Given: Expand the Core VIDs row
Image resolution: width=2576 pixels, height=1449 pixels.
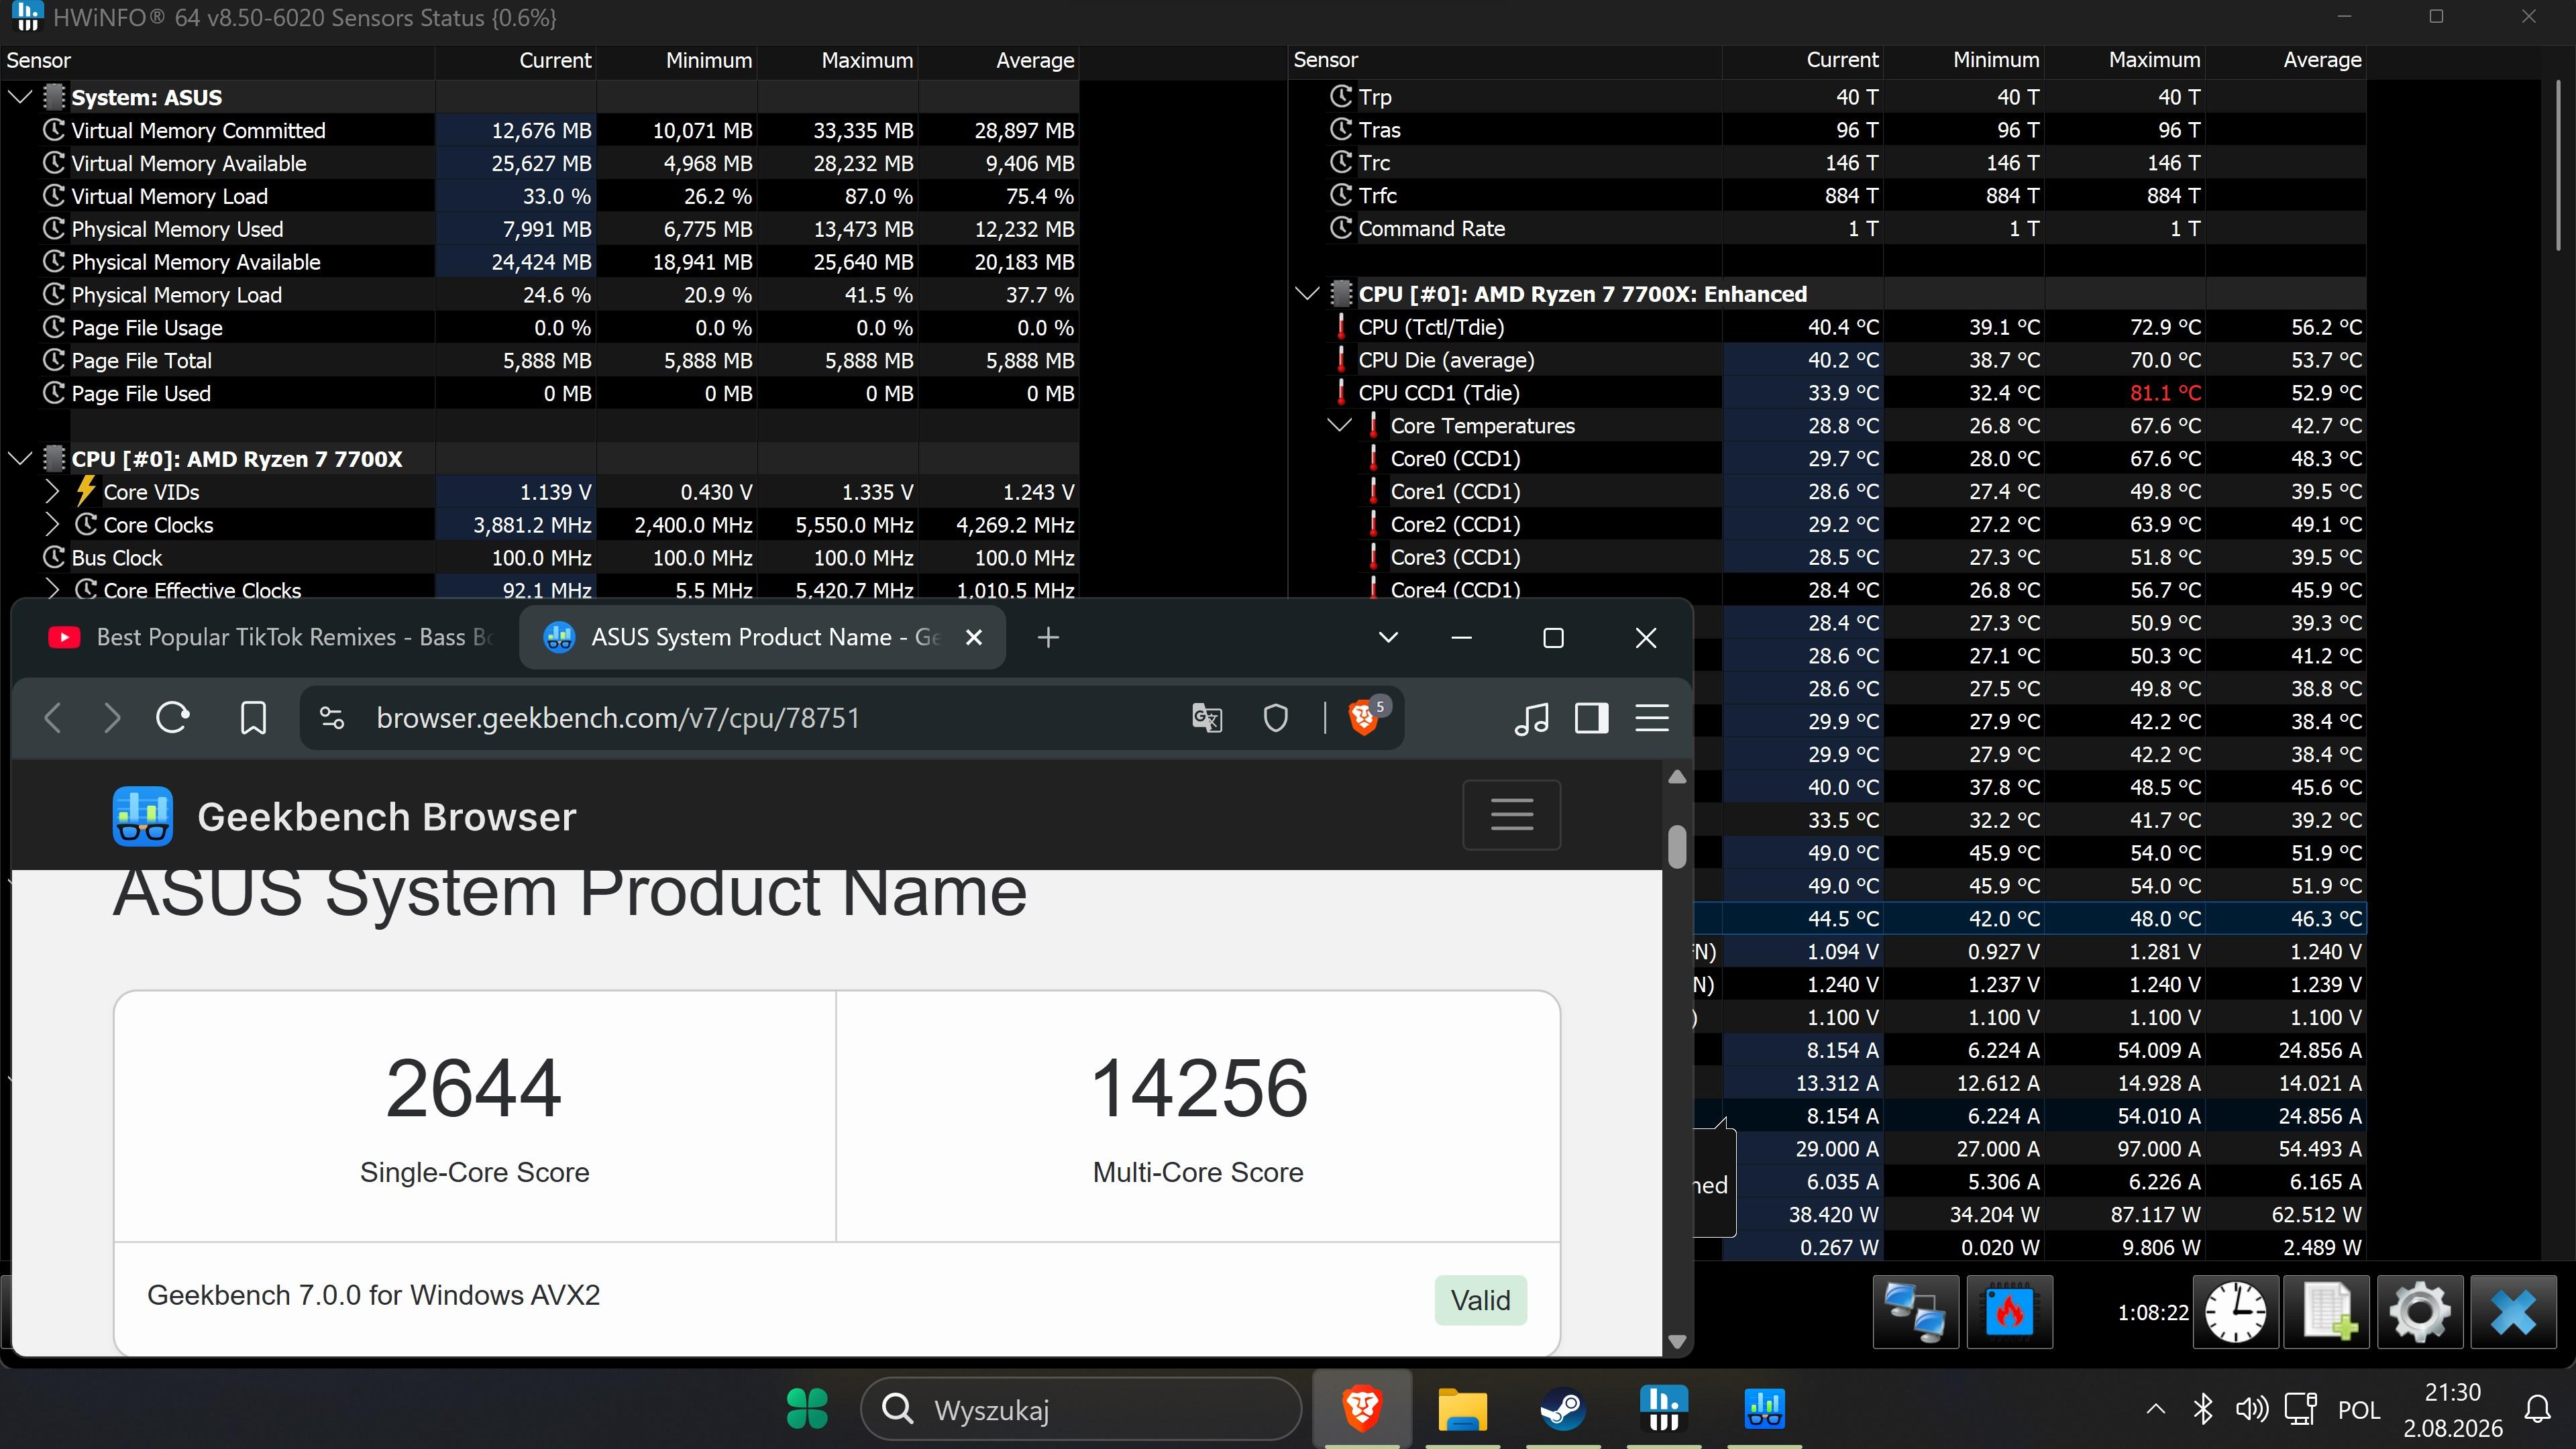Looking at the screenshot, I should coord(52,492).
